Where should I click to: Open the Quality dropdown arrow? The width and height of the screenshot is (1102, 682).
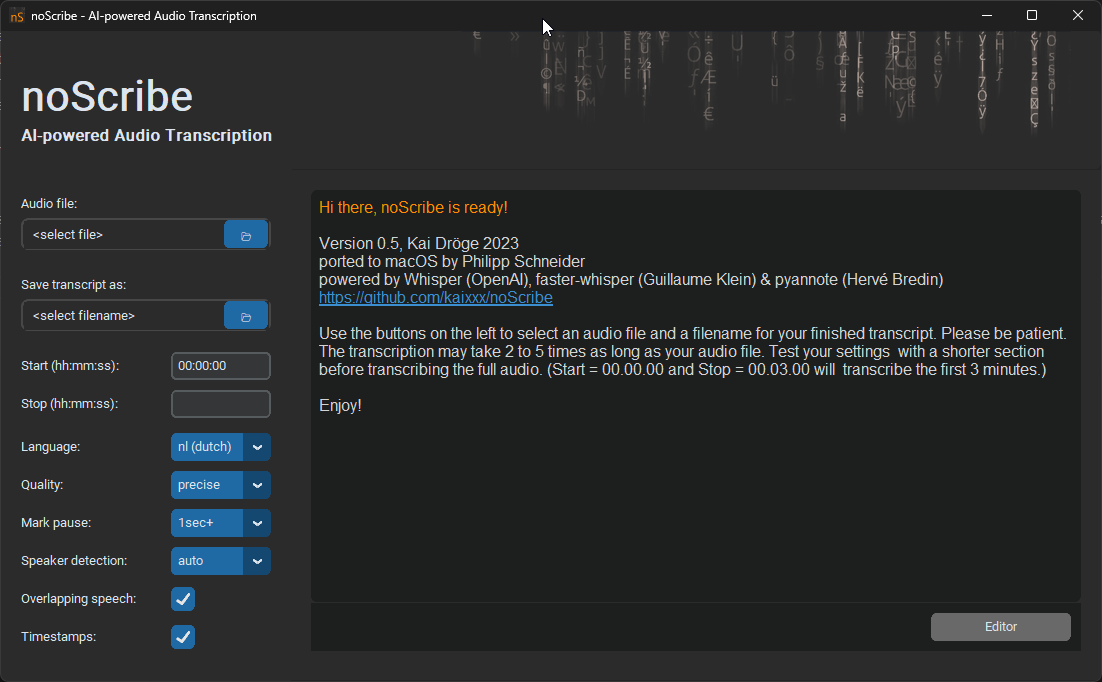point(257,485)
